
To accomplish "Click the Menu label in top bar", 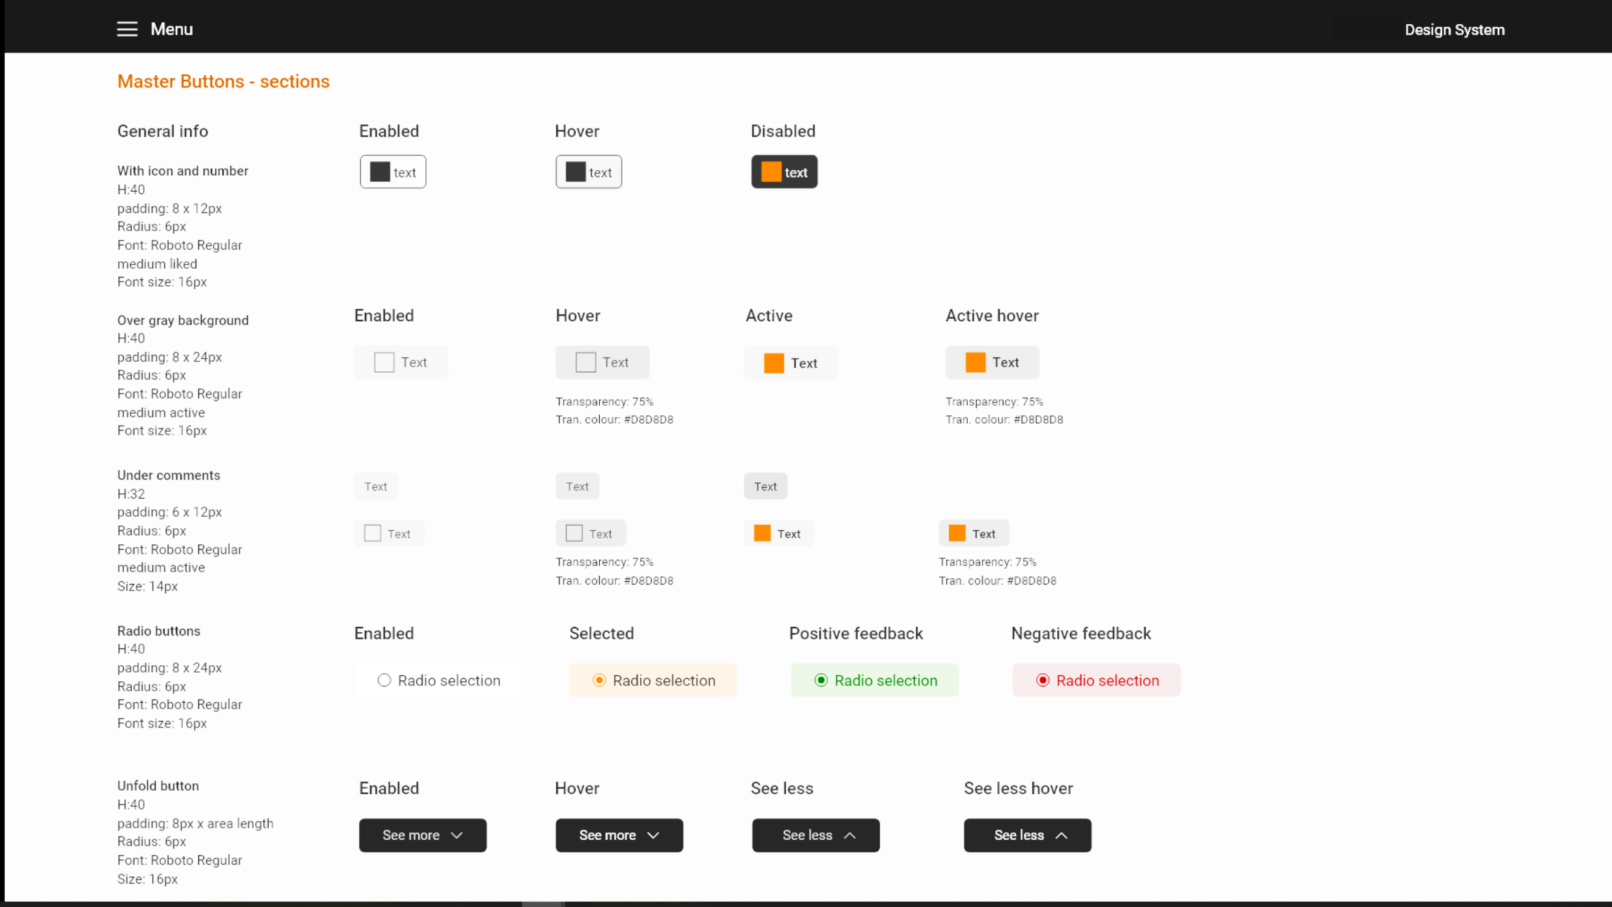I will [x=172, y=29].
